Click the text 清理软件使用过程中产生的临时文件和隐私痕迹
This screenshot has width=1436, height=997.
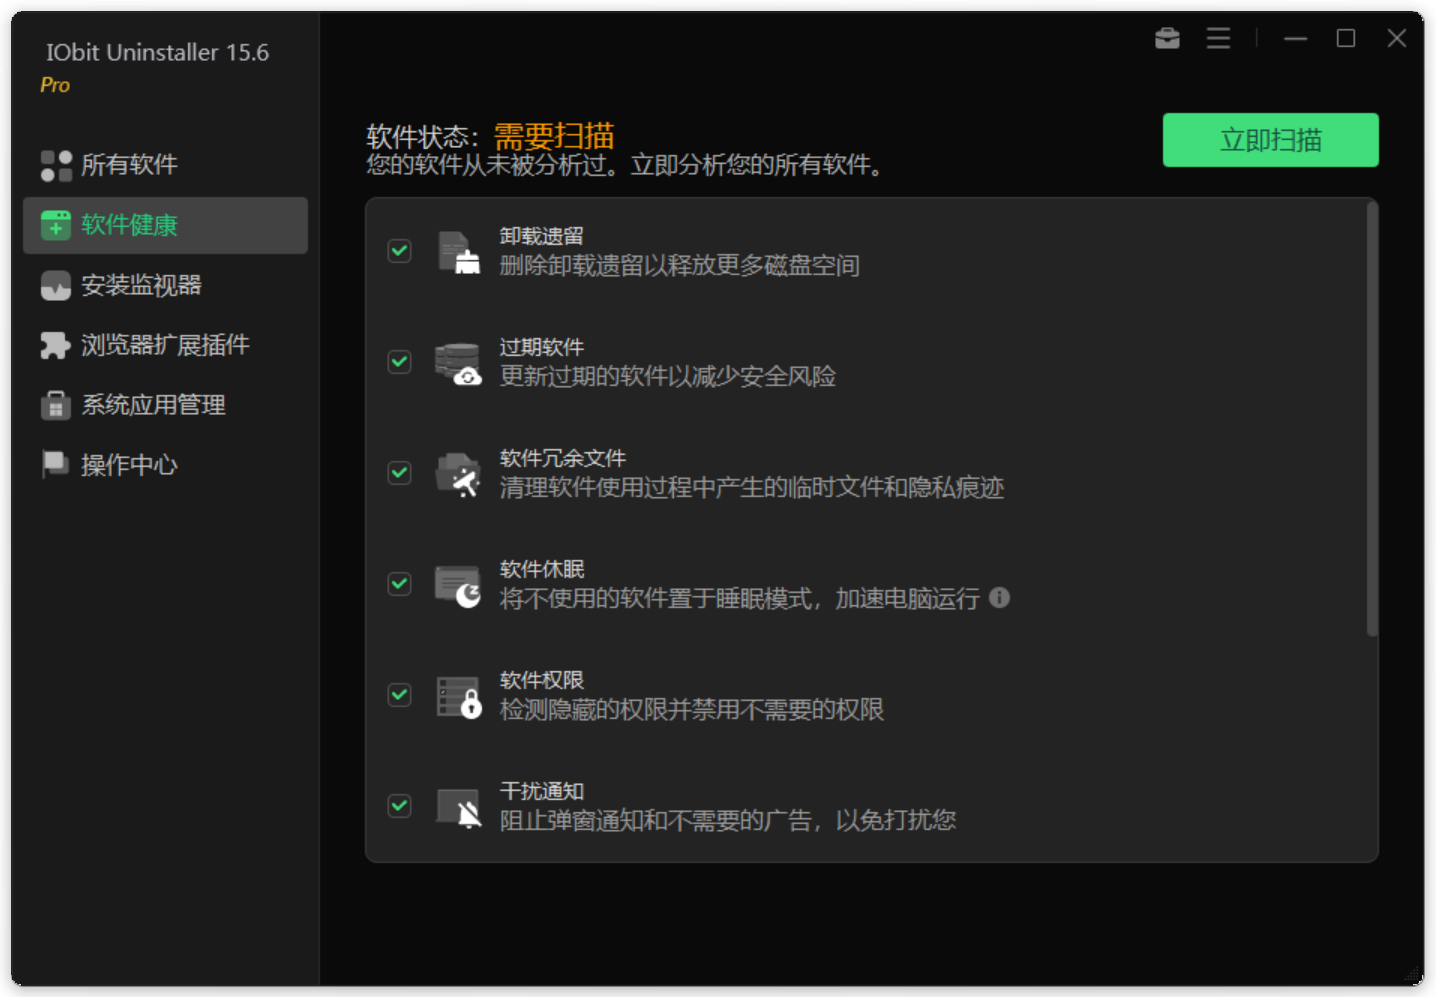pos(752,487)
